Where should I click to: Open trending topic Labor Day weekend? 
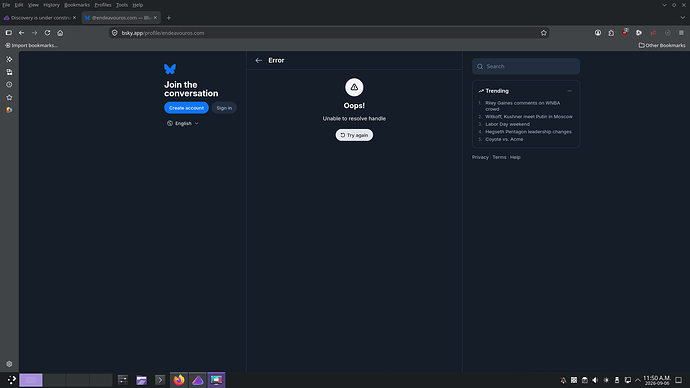[x=507, y=124]
